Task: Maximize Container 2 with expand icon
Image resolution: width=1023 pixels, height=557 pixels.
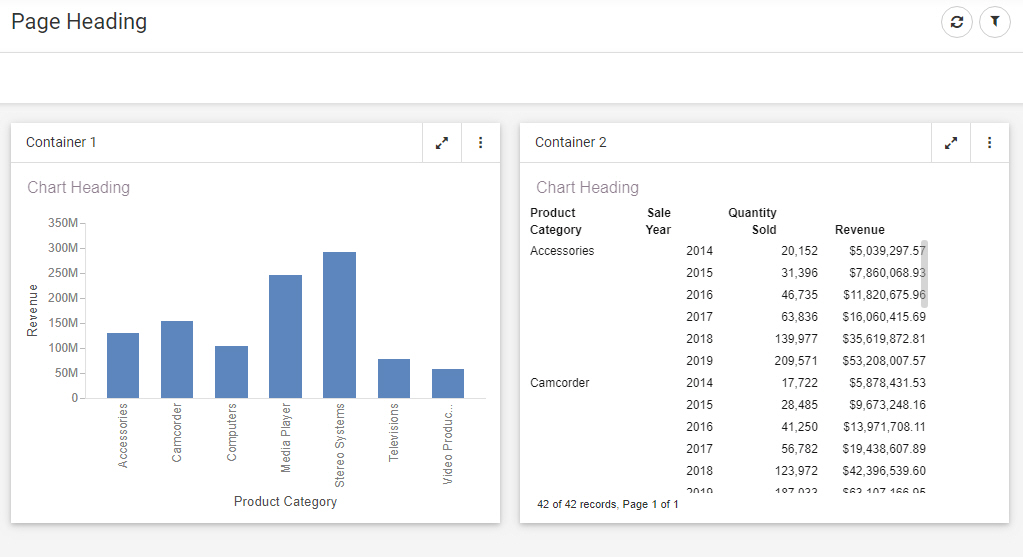Action: tap(951, 143)
